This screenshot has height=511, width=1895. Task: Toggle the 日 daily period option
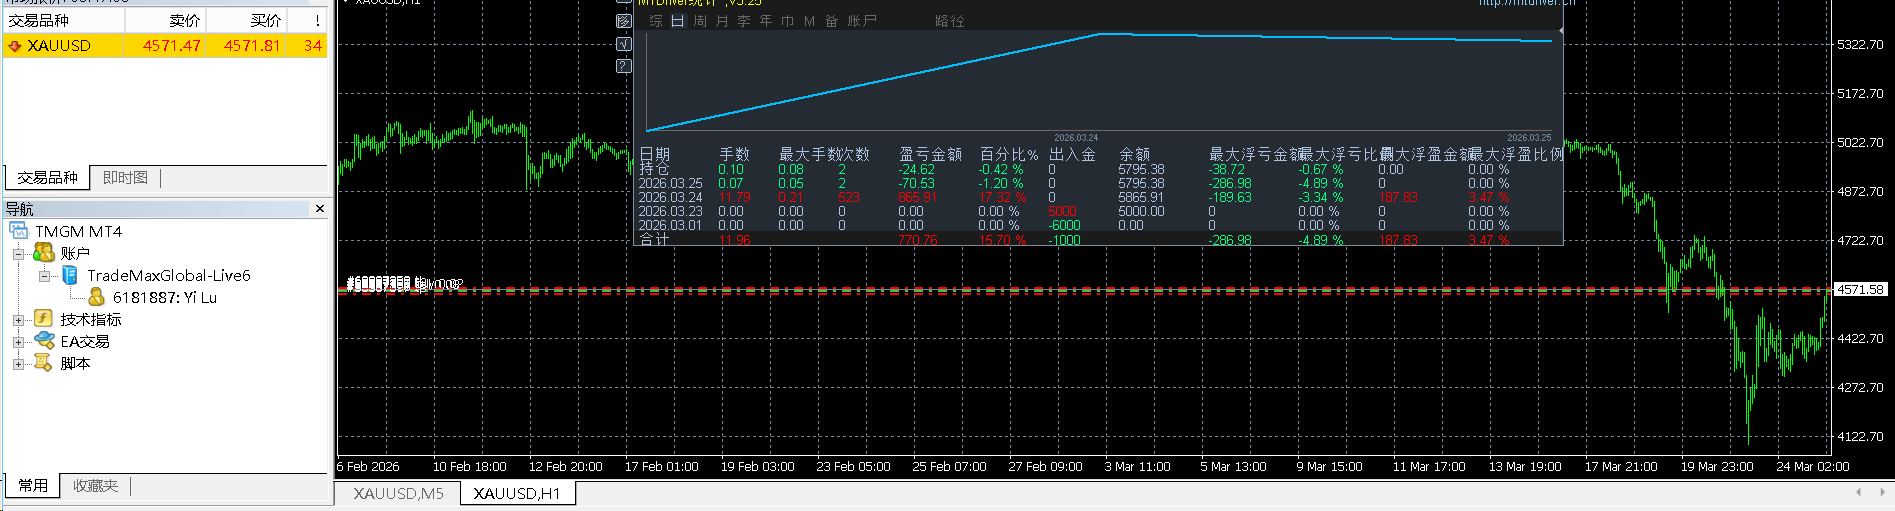(x=678, y=21)
